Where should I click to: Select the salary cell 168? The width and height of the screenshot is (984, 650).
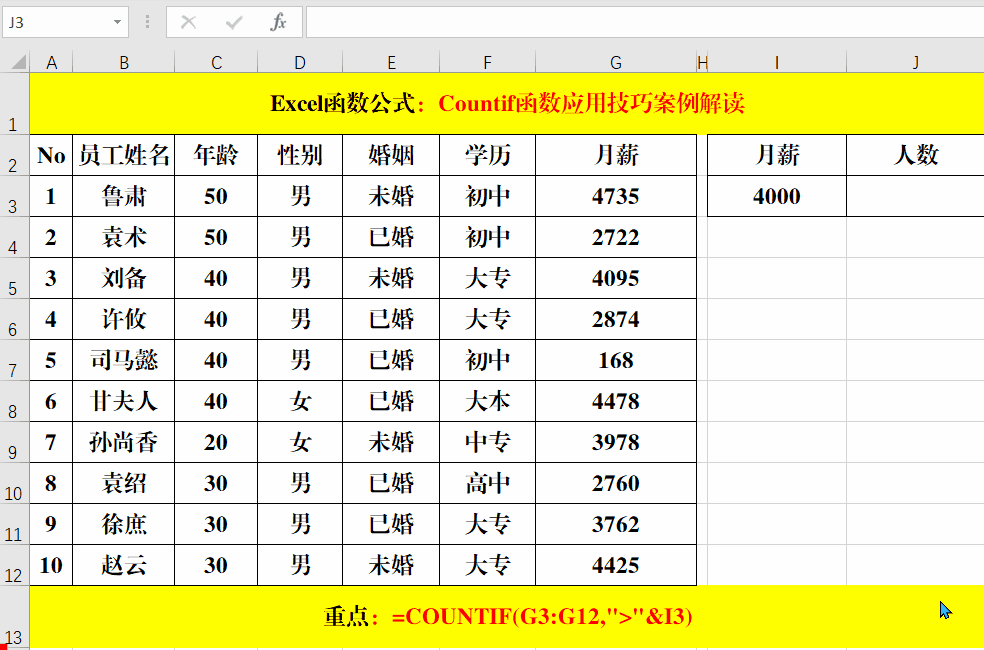(x=616, y=360)
